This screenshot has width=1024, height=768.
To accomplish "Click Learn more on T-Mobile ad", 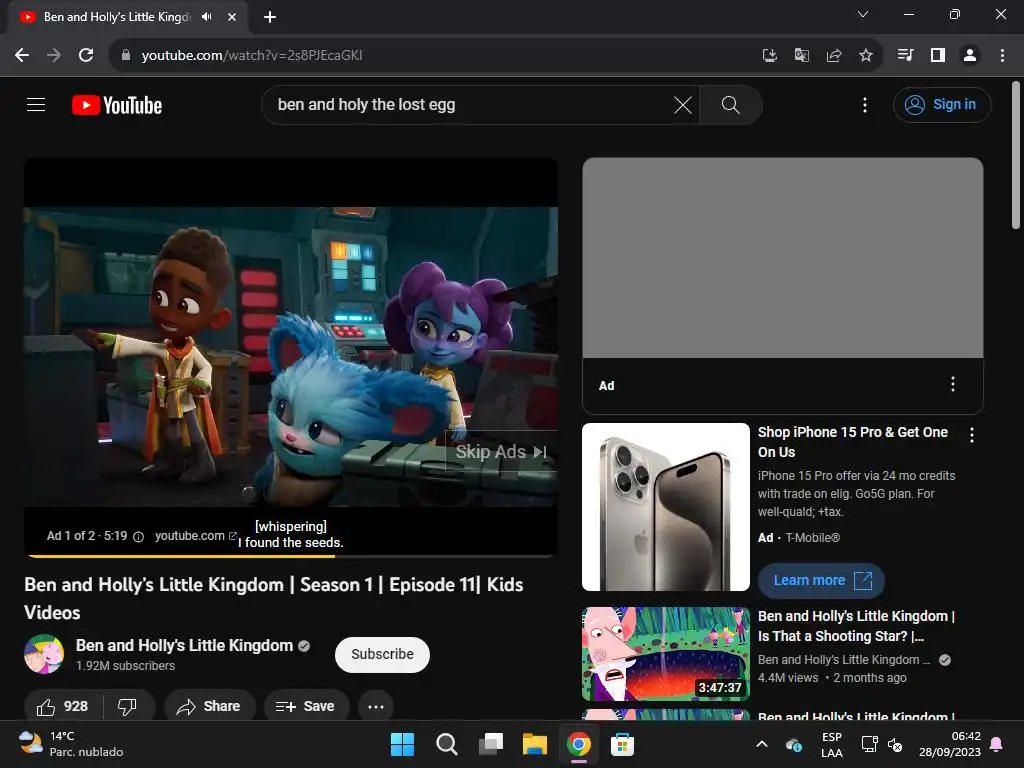I will (821, 581).
